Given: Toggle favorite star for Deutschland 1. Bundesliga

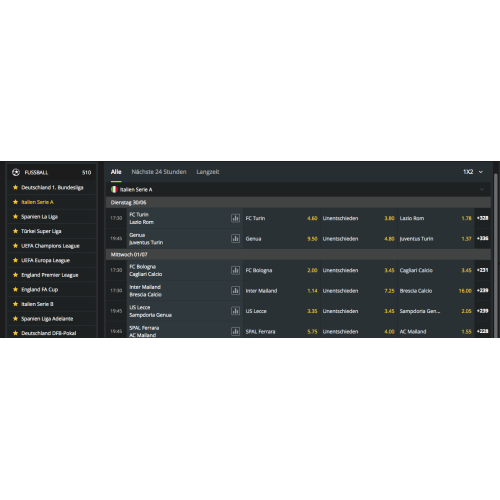Looking at the screenshot, I should (x=15, y=187).
